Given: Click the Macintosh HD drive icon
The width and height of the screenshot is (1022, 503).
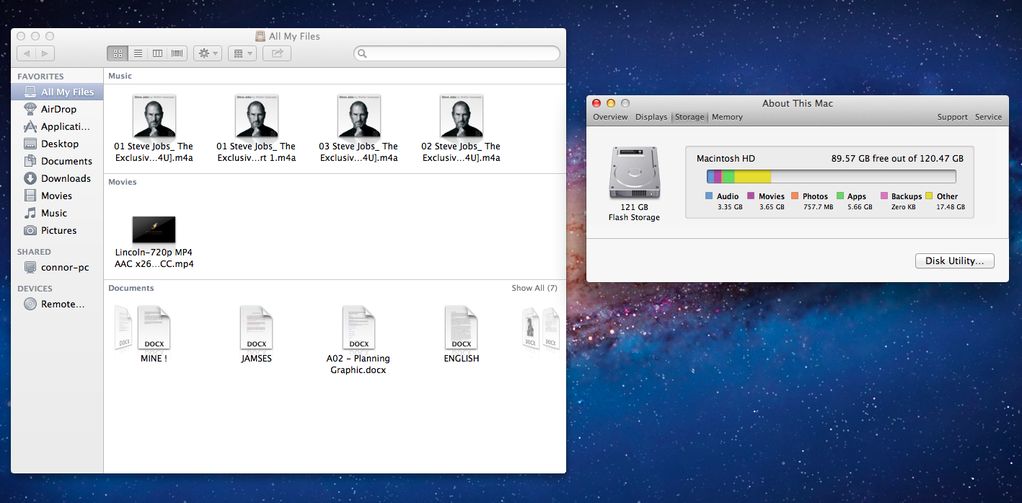Looking at the screenshot, I should [634, 173].
